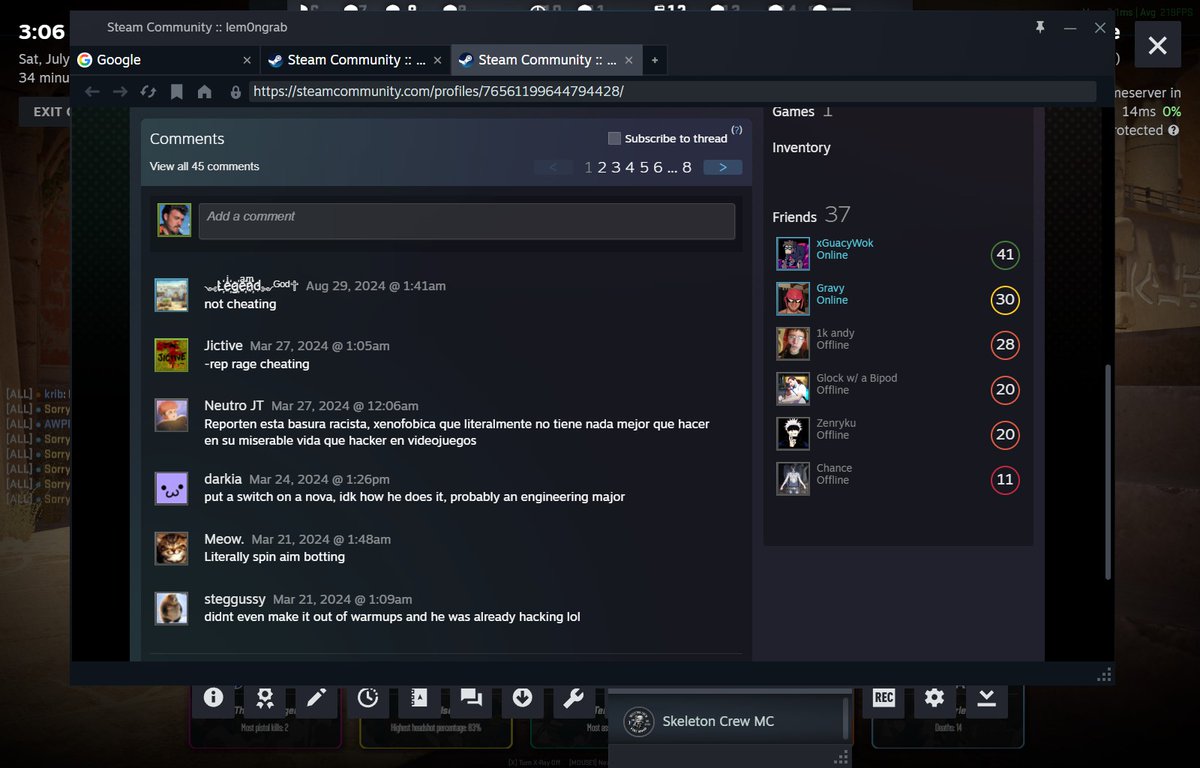Open commenter Jictive's profile name
This screenshot has height=768, width=1200.
tap(223, 345)
